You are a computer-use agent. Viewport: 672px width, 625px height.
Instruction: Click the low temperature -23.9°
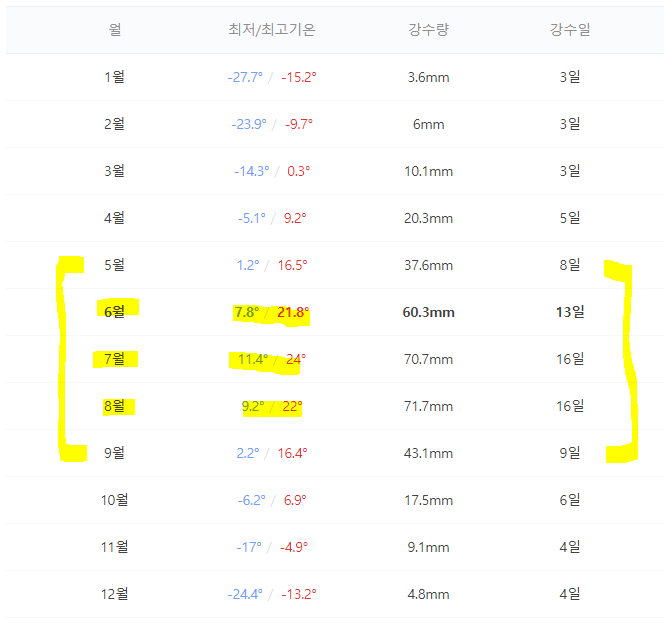point(249,124)
